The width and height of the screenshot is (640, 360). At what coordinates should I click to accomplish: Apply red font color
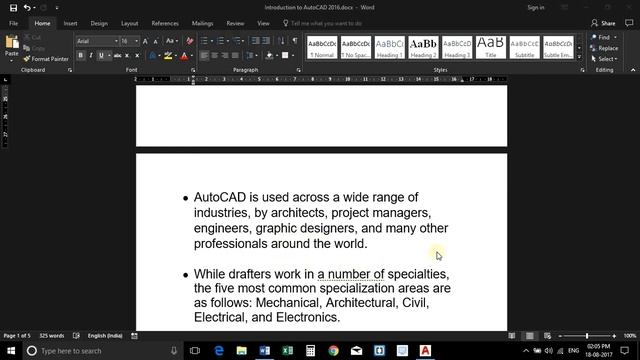point(184,56)
